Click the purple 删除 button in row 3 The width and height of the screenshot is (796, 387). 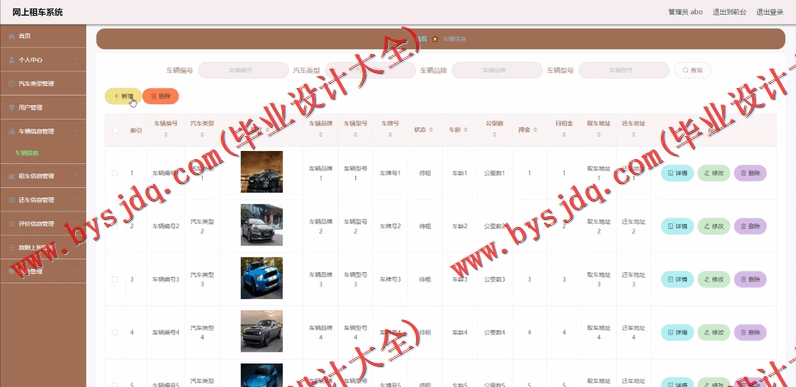click(750, 279)
